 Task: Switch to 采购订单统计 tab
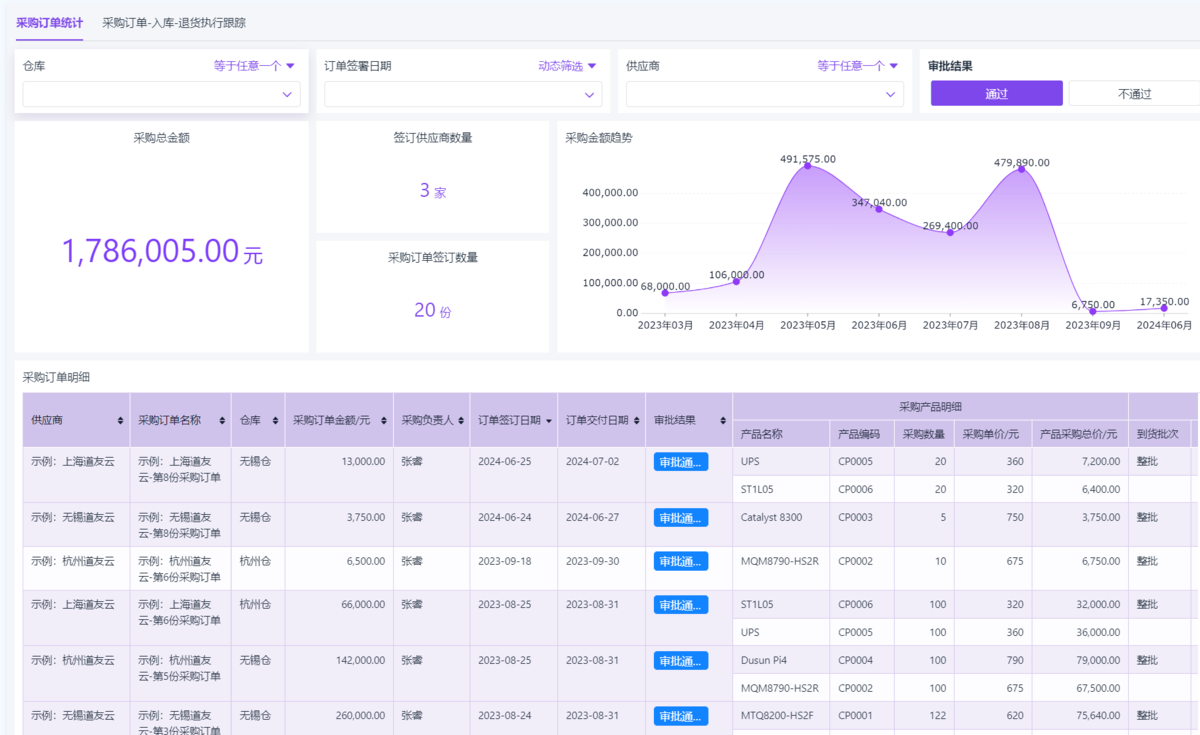pos(50,22)
